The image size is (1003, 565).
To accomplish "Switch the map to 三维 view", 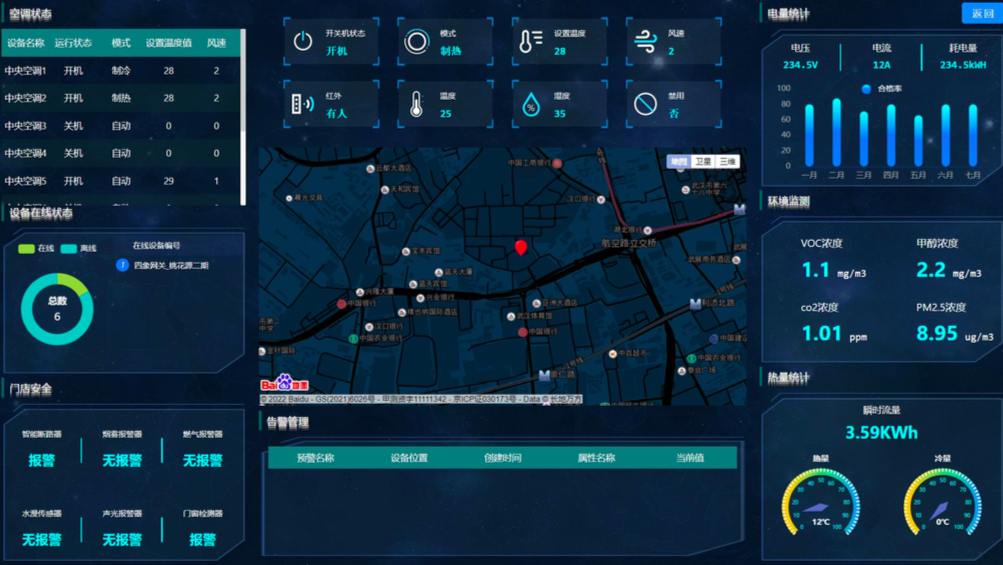I will pos(727,161).
